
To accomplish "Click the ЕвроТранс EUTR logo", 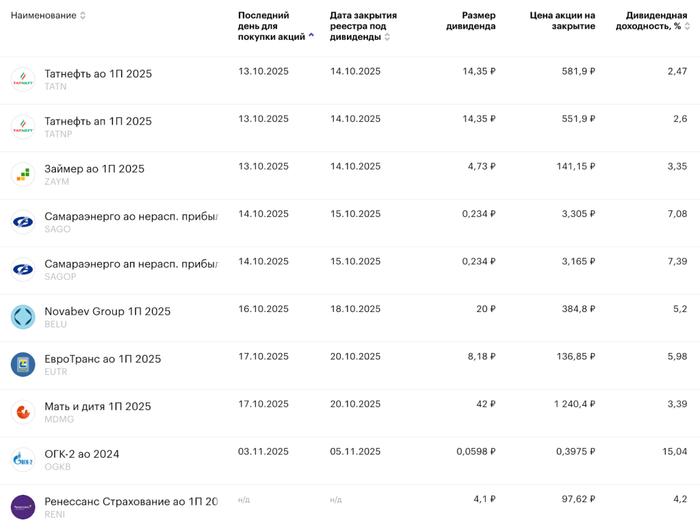I will [x=22, y=365].
